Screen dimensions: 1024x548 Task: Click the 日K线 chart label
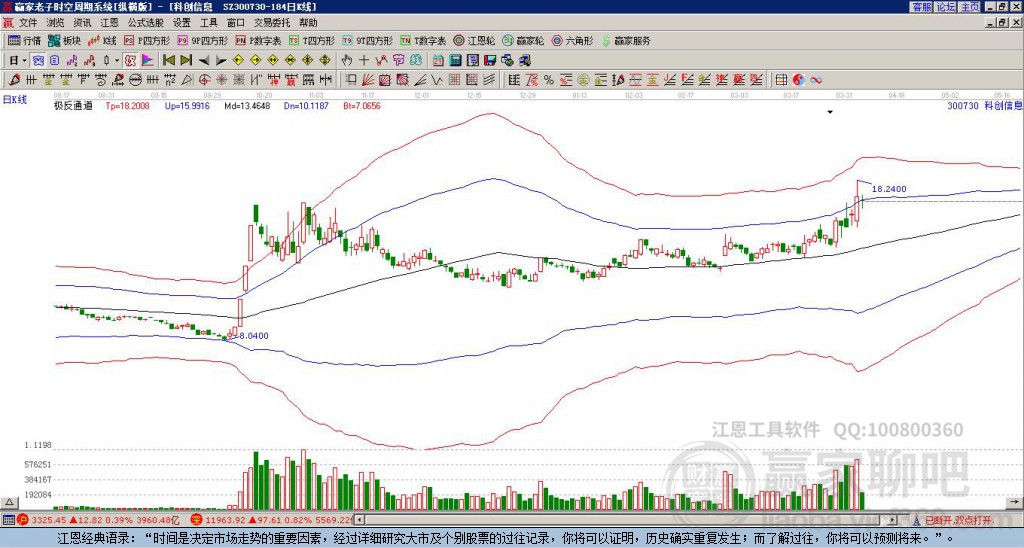[x=15, y=100]
